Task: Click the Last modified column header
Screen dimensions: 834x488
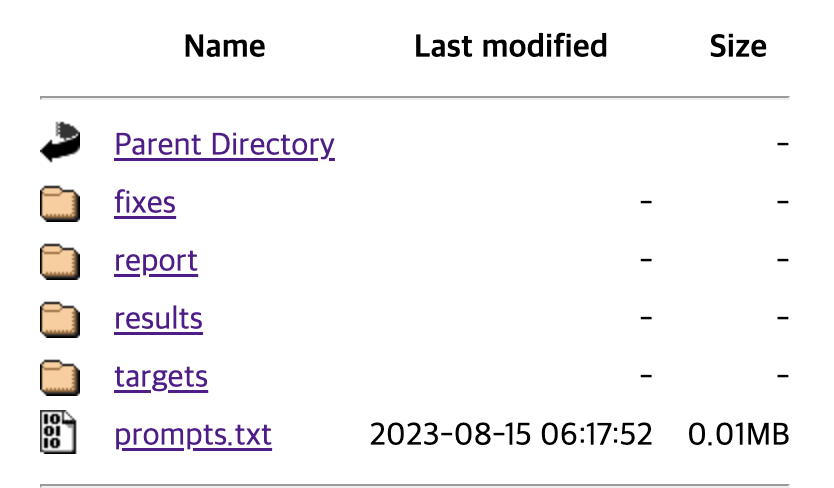Action: [511, 46]
